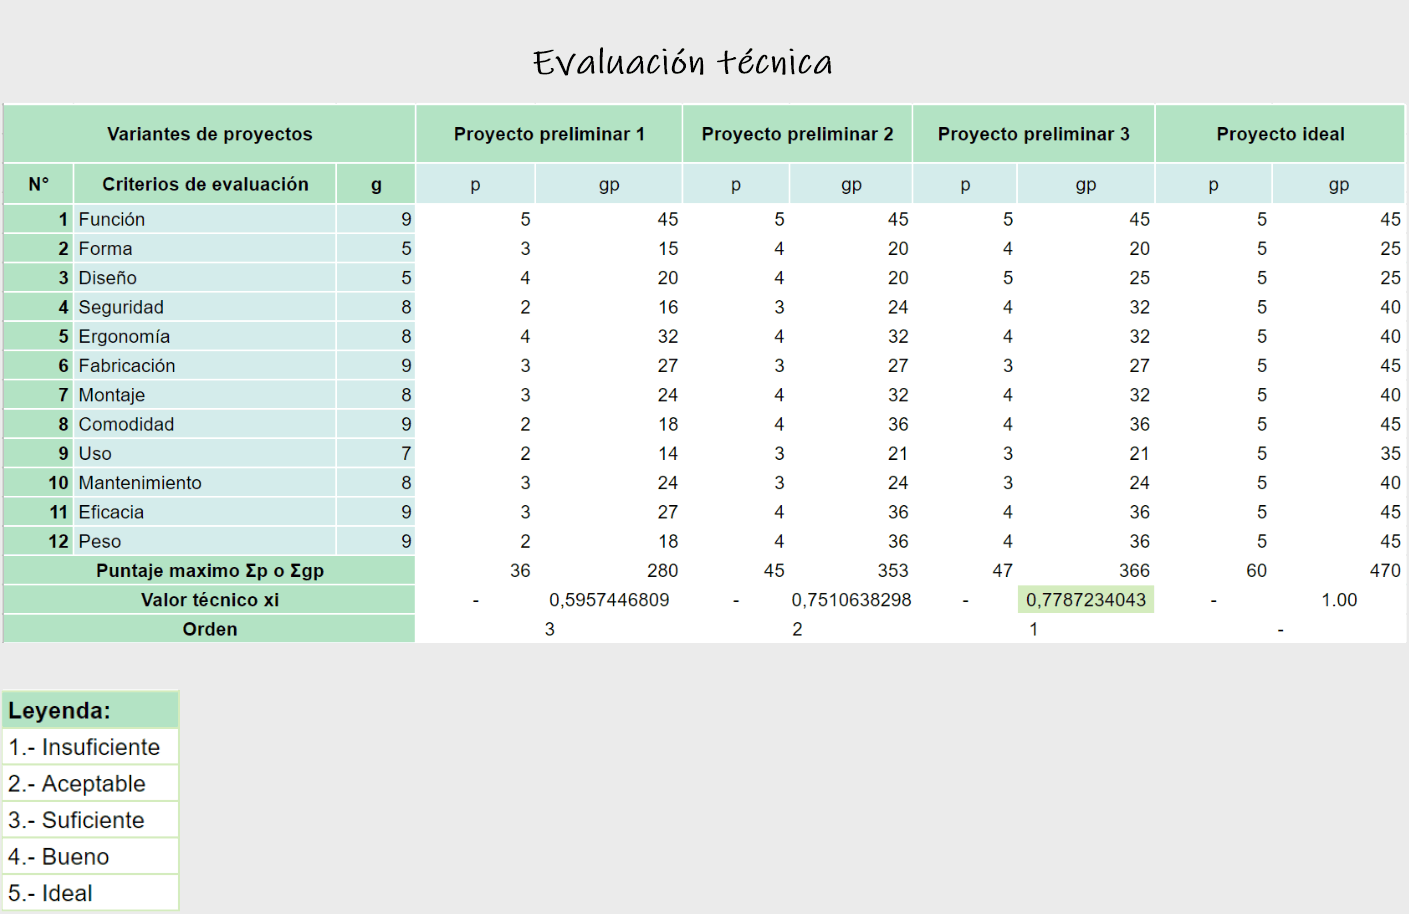Click the gp value 14 in the Uso row

click(x=668, y=453)
